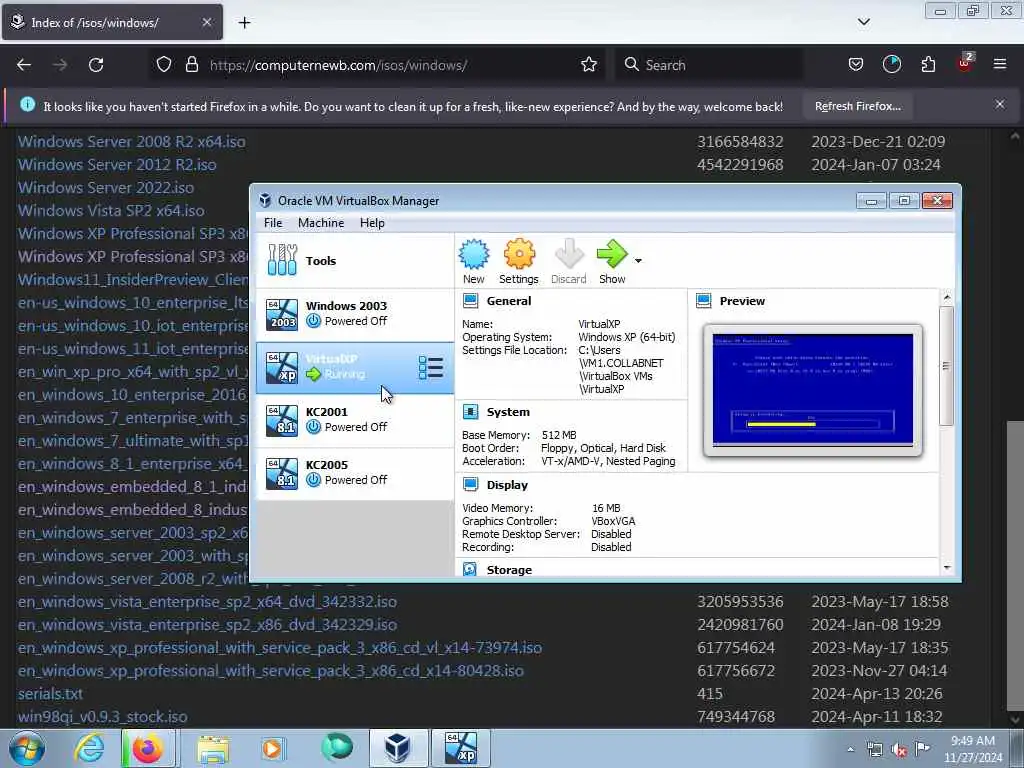The width and height of the screenshot is (1024, 768).
Task: Open Windows Server 2008 R2 x64.iso link
Action: (131, 142)
